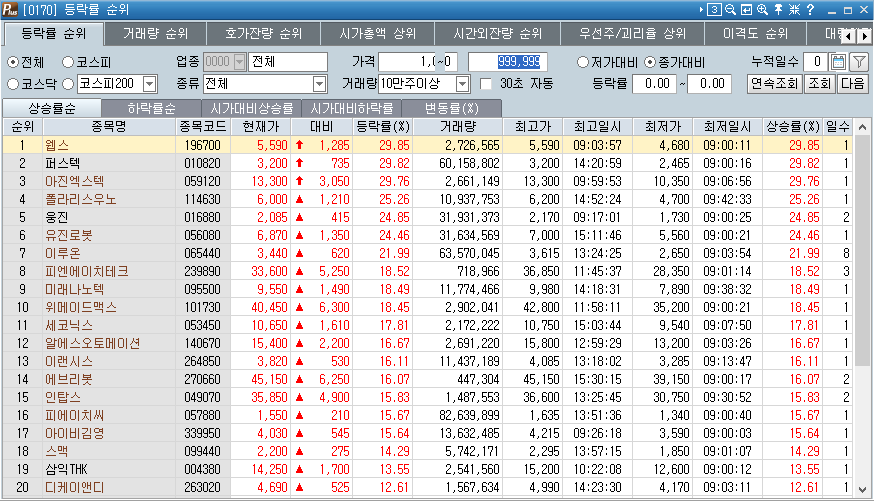Click stock code 263020

click(x=202, y=487)
